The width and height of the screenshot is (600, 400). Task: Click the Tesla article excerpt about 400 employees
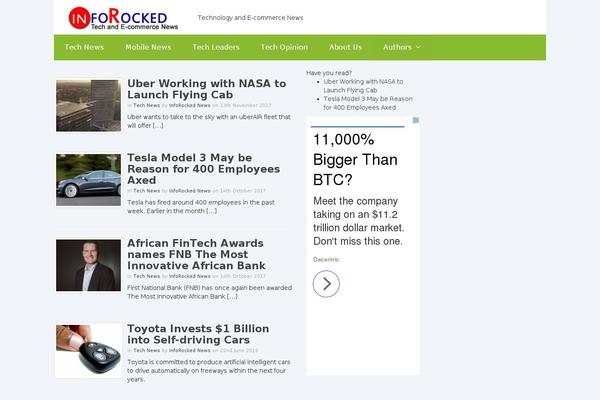click(x=201, y=206)
